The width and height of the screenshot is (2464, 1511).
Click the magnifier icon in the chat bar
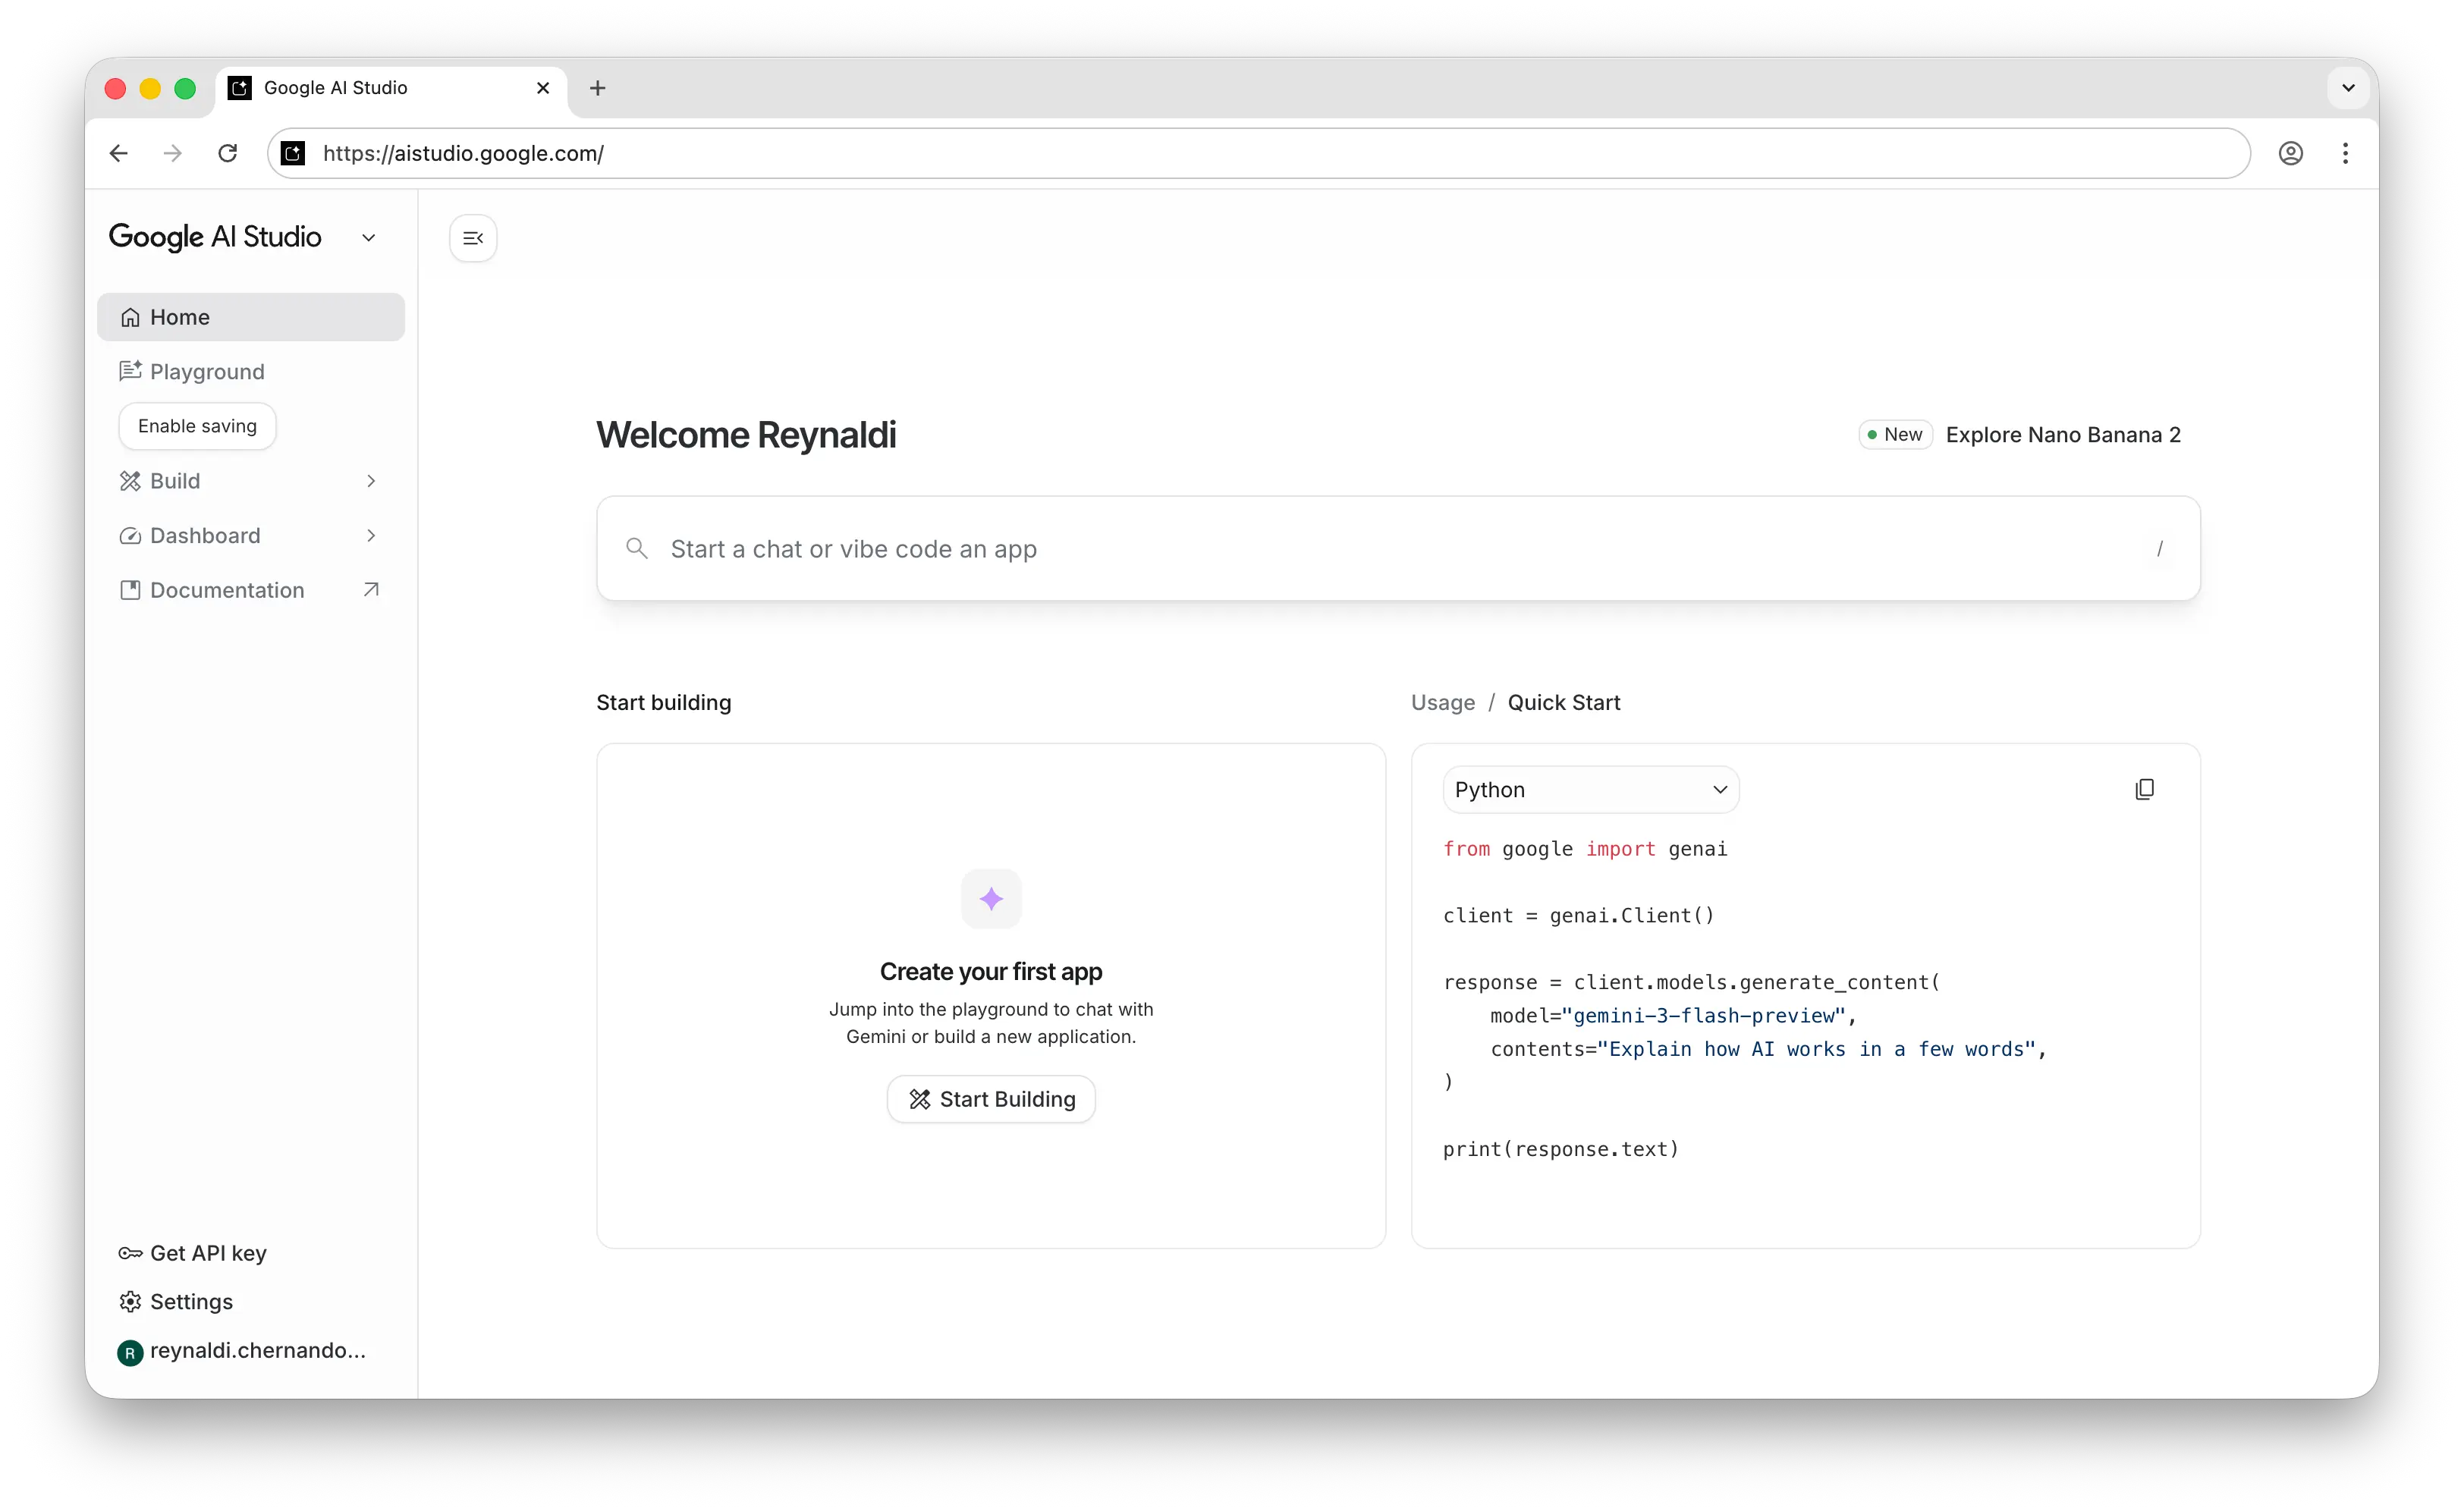pos(637,548)
